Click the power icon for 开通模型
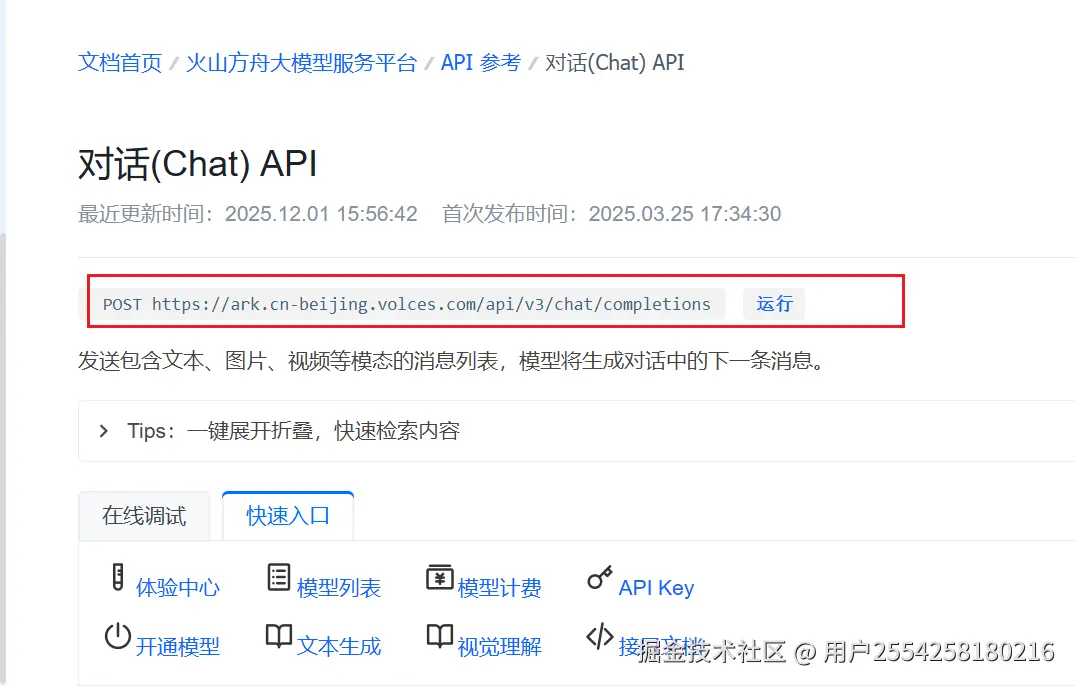Viewport: 1075px width, 686px height. point(118,636)
